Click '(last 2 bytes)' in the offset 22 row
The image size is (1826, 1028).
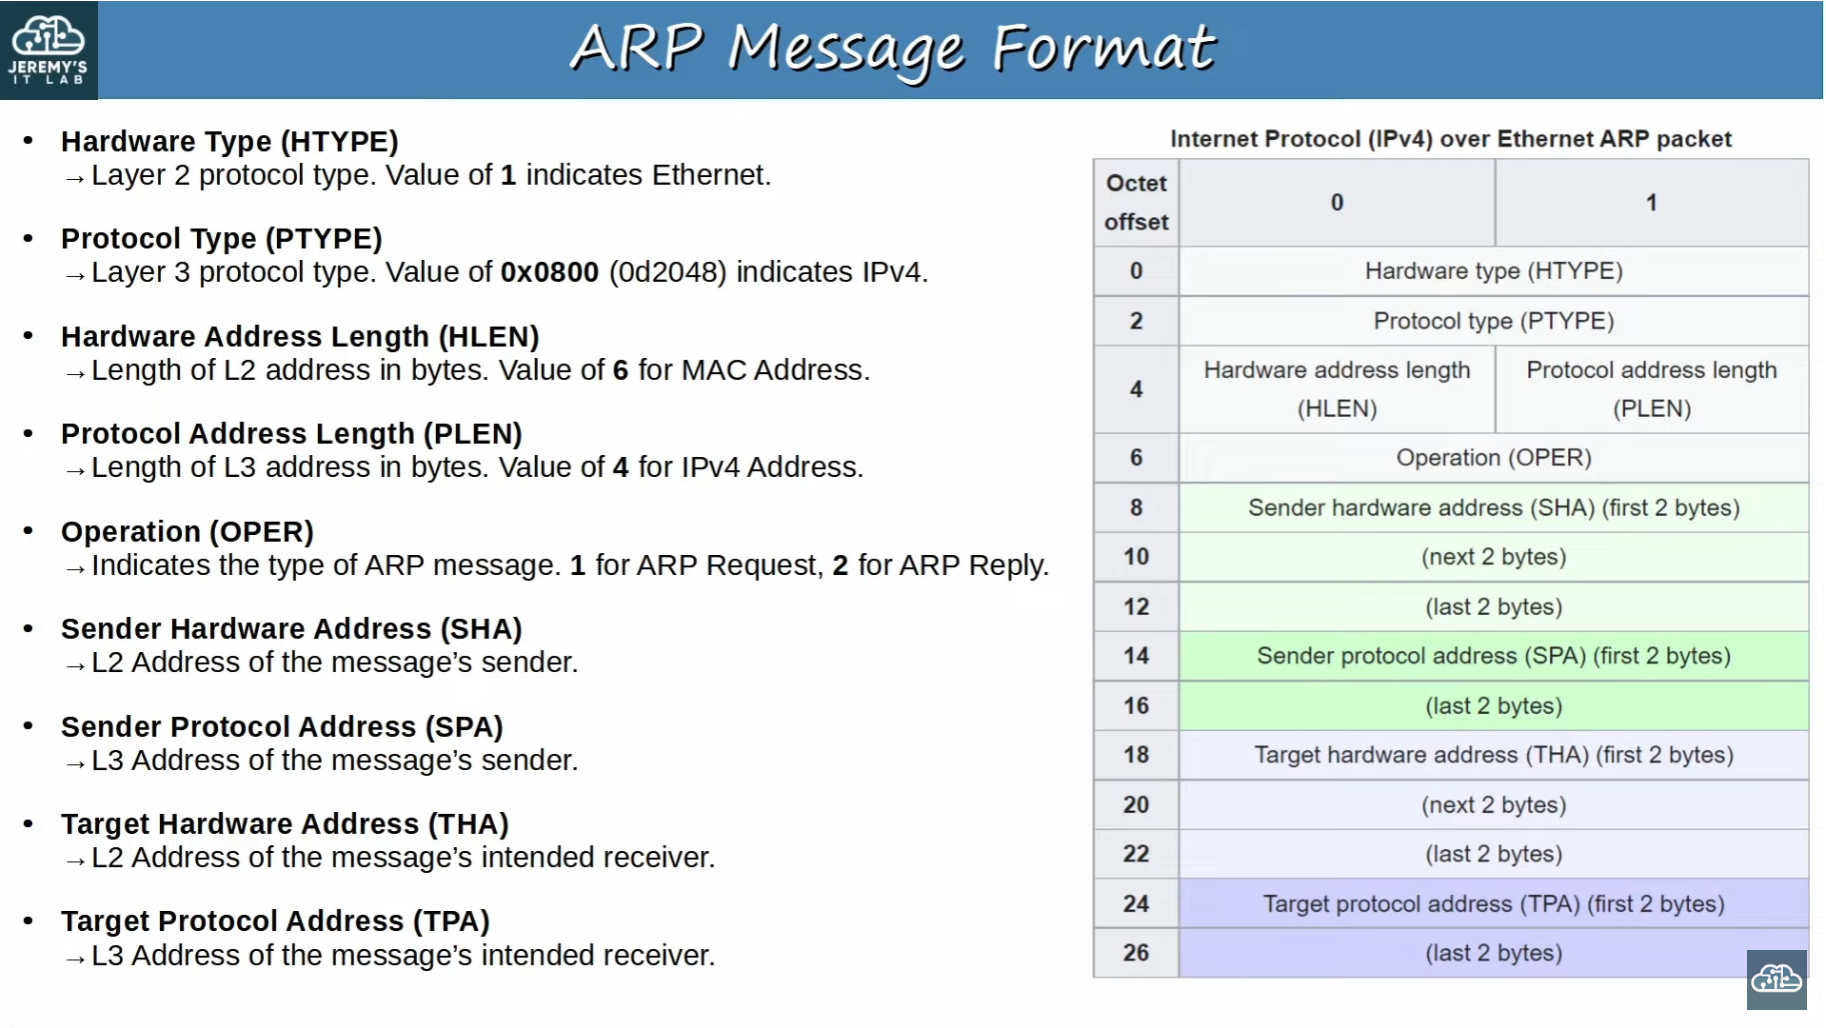(x=1494, y=854)
